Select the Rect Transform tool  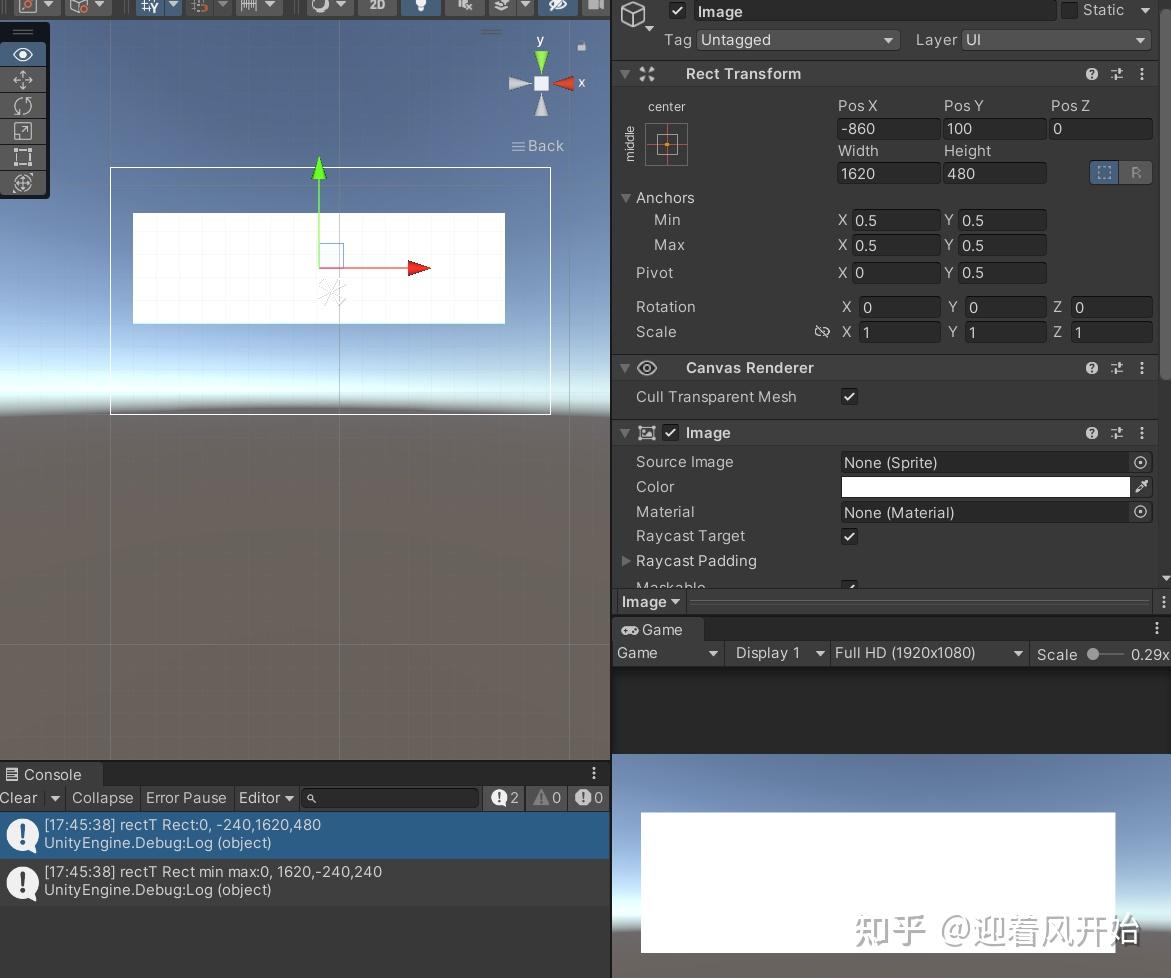(x=24, y=157)
